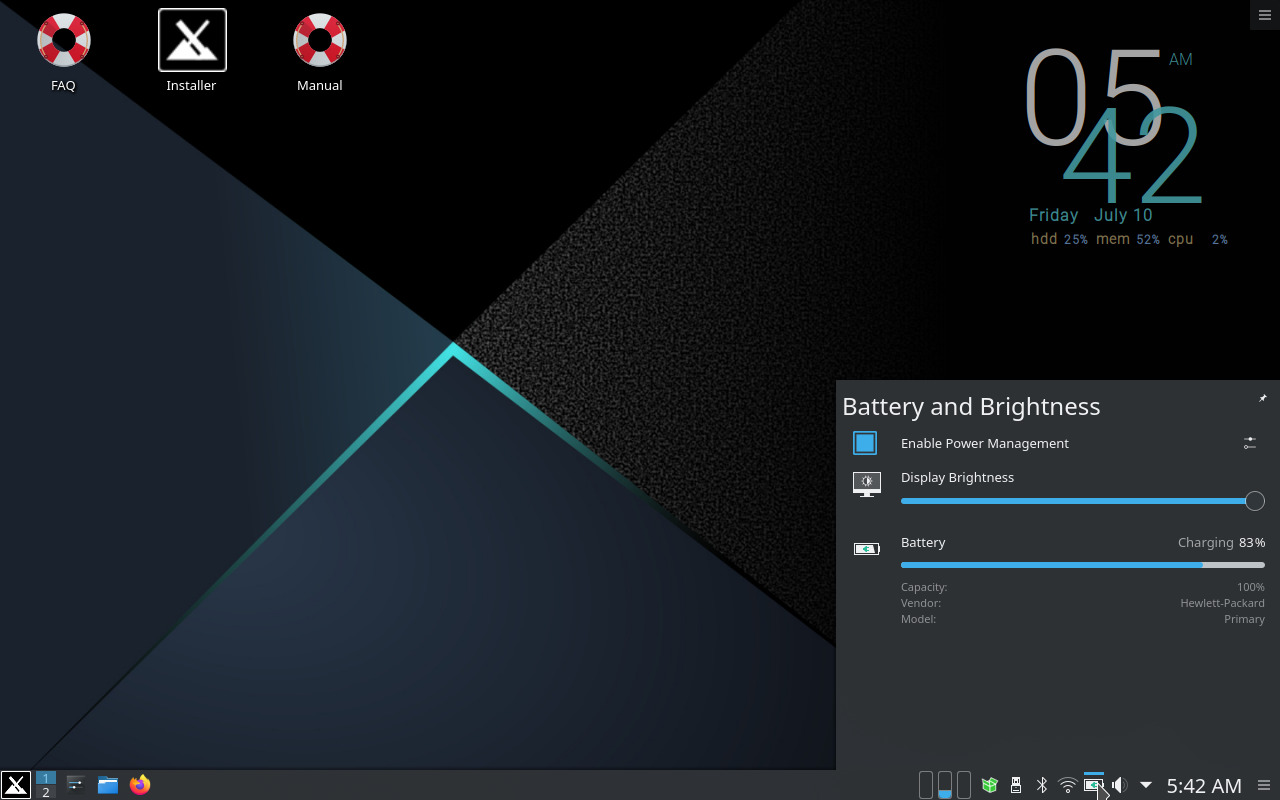Open the Installer from the desktop
This screenshot has height=800, width=1280.
(191, 40)
